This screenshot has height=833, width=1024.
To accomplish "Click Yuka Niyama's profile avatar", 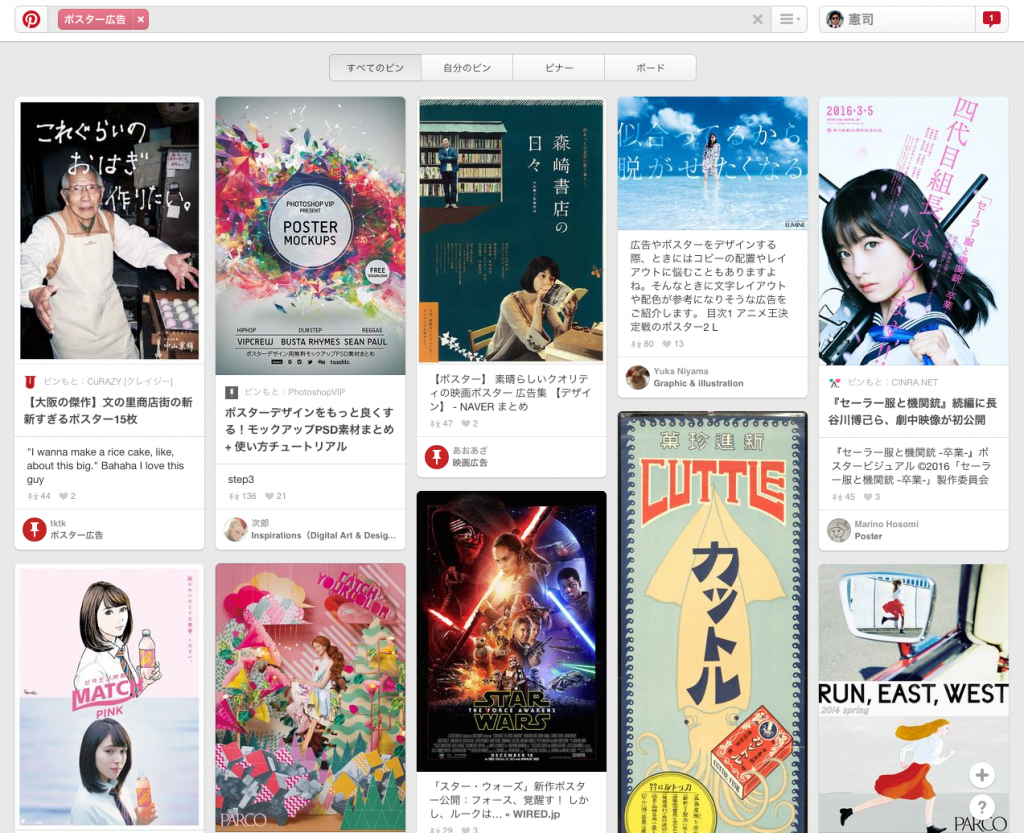I will [x=638, y=377].
